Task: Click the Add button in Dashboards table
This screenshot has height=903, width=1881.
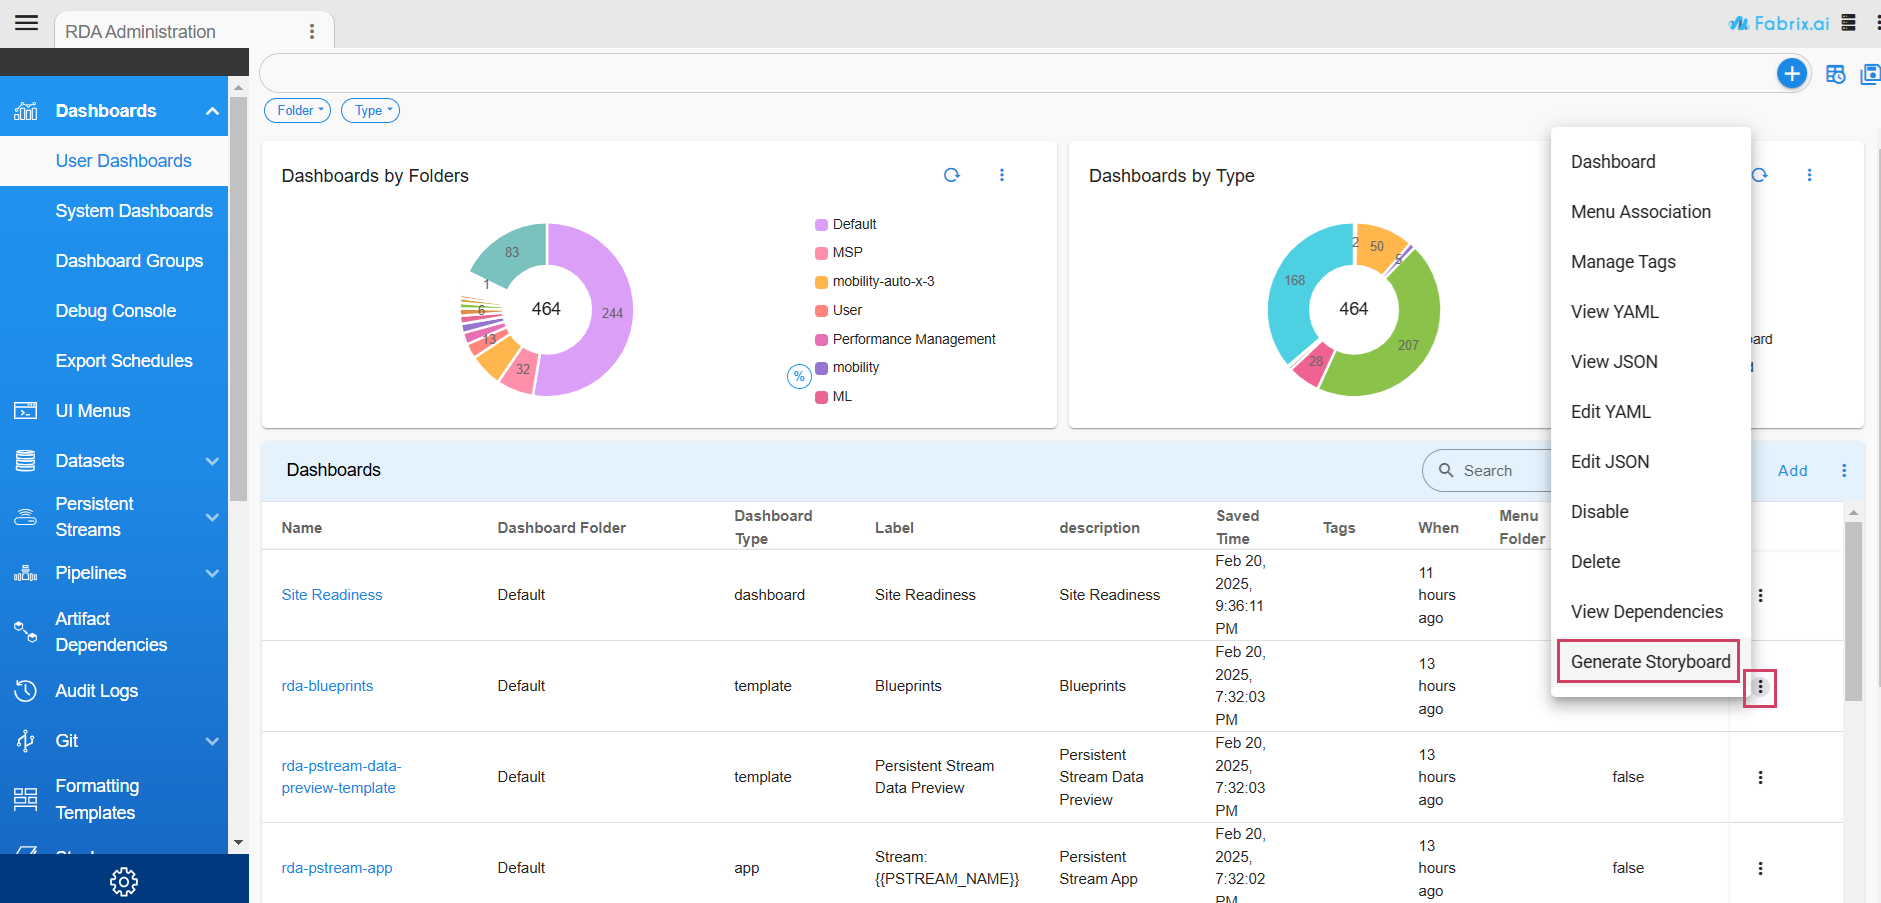Action: point(1792,471)
